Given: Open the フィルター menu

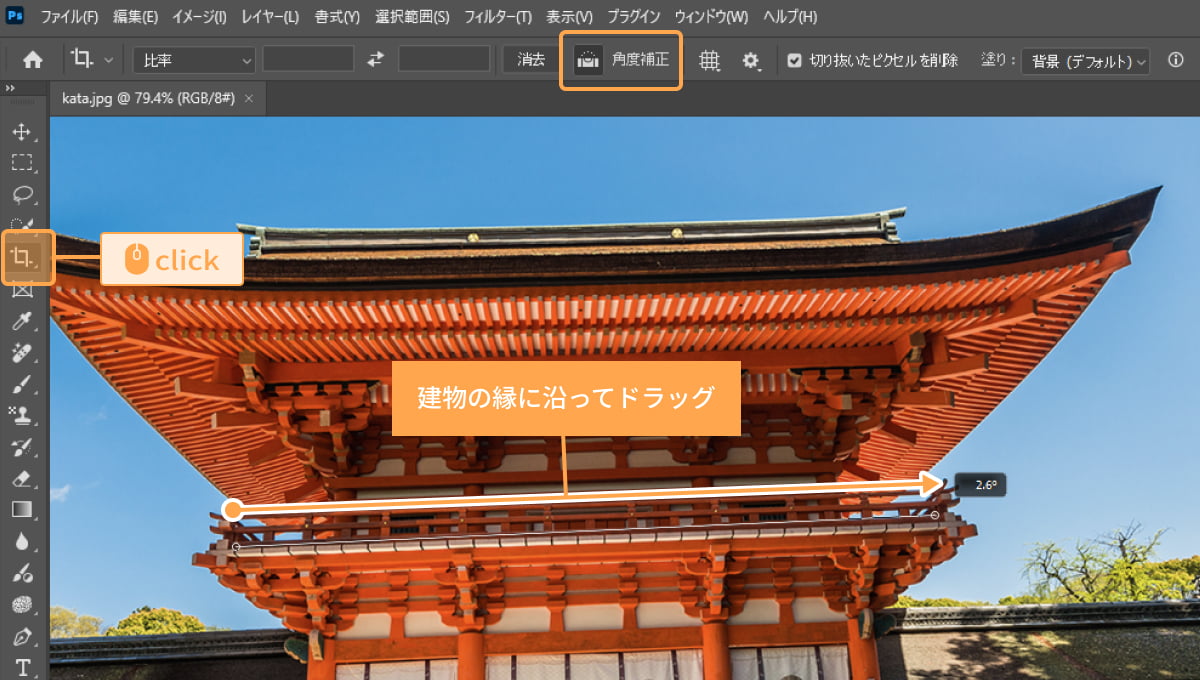Looking at the screenshot, I should click(x=499, y=17).
